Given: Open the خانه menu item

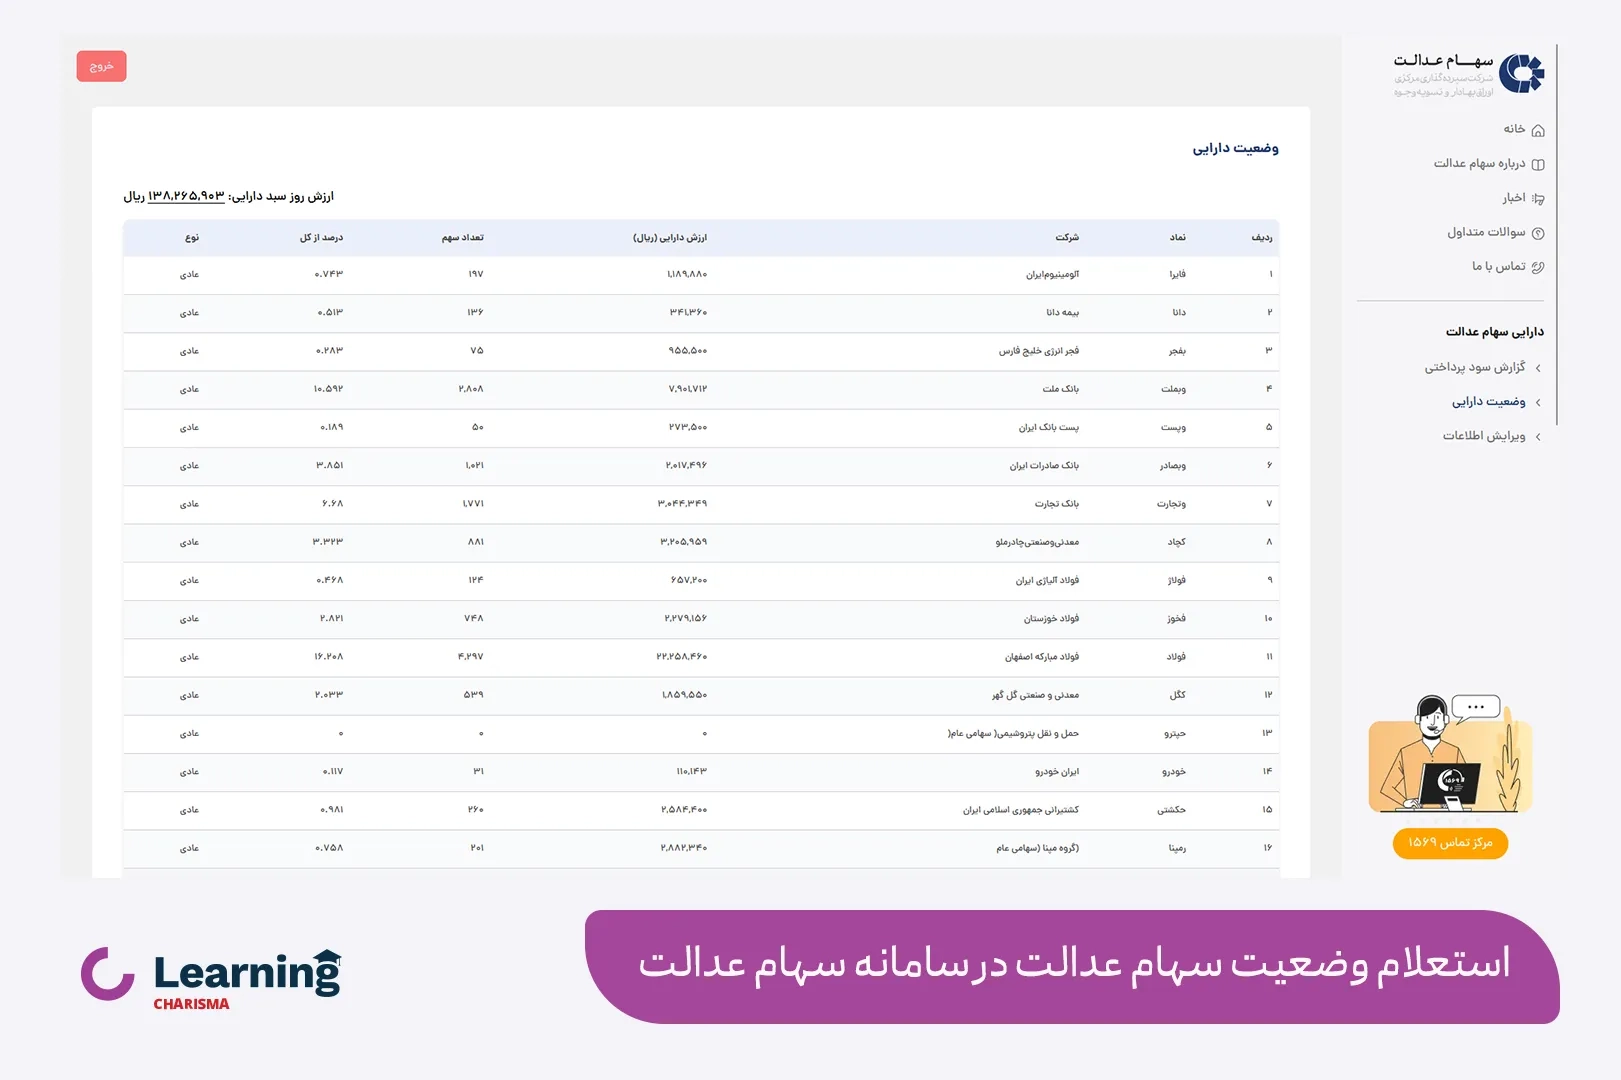Looking at the screenshot, I should [1514, 129].
